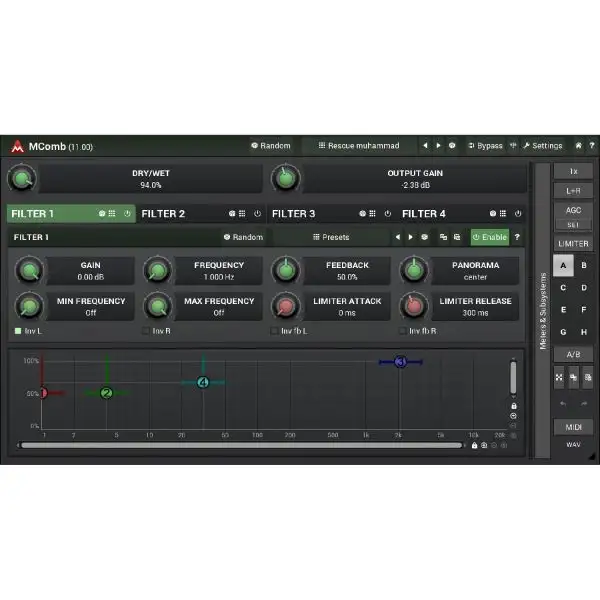The width and height of the screenshot is (600, 600).
Task: Enable the Inv R checkbox
Action: [x=146, y=330]
